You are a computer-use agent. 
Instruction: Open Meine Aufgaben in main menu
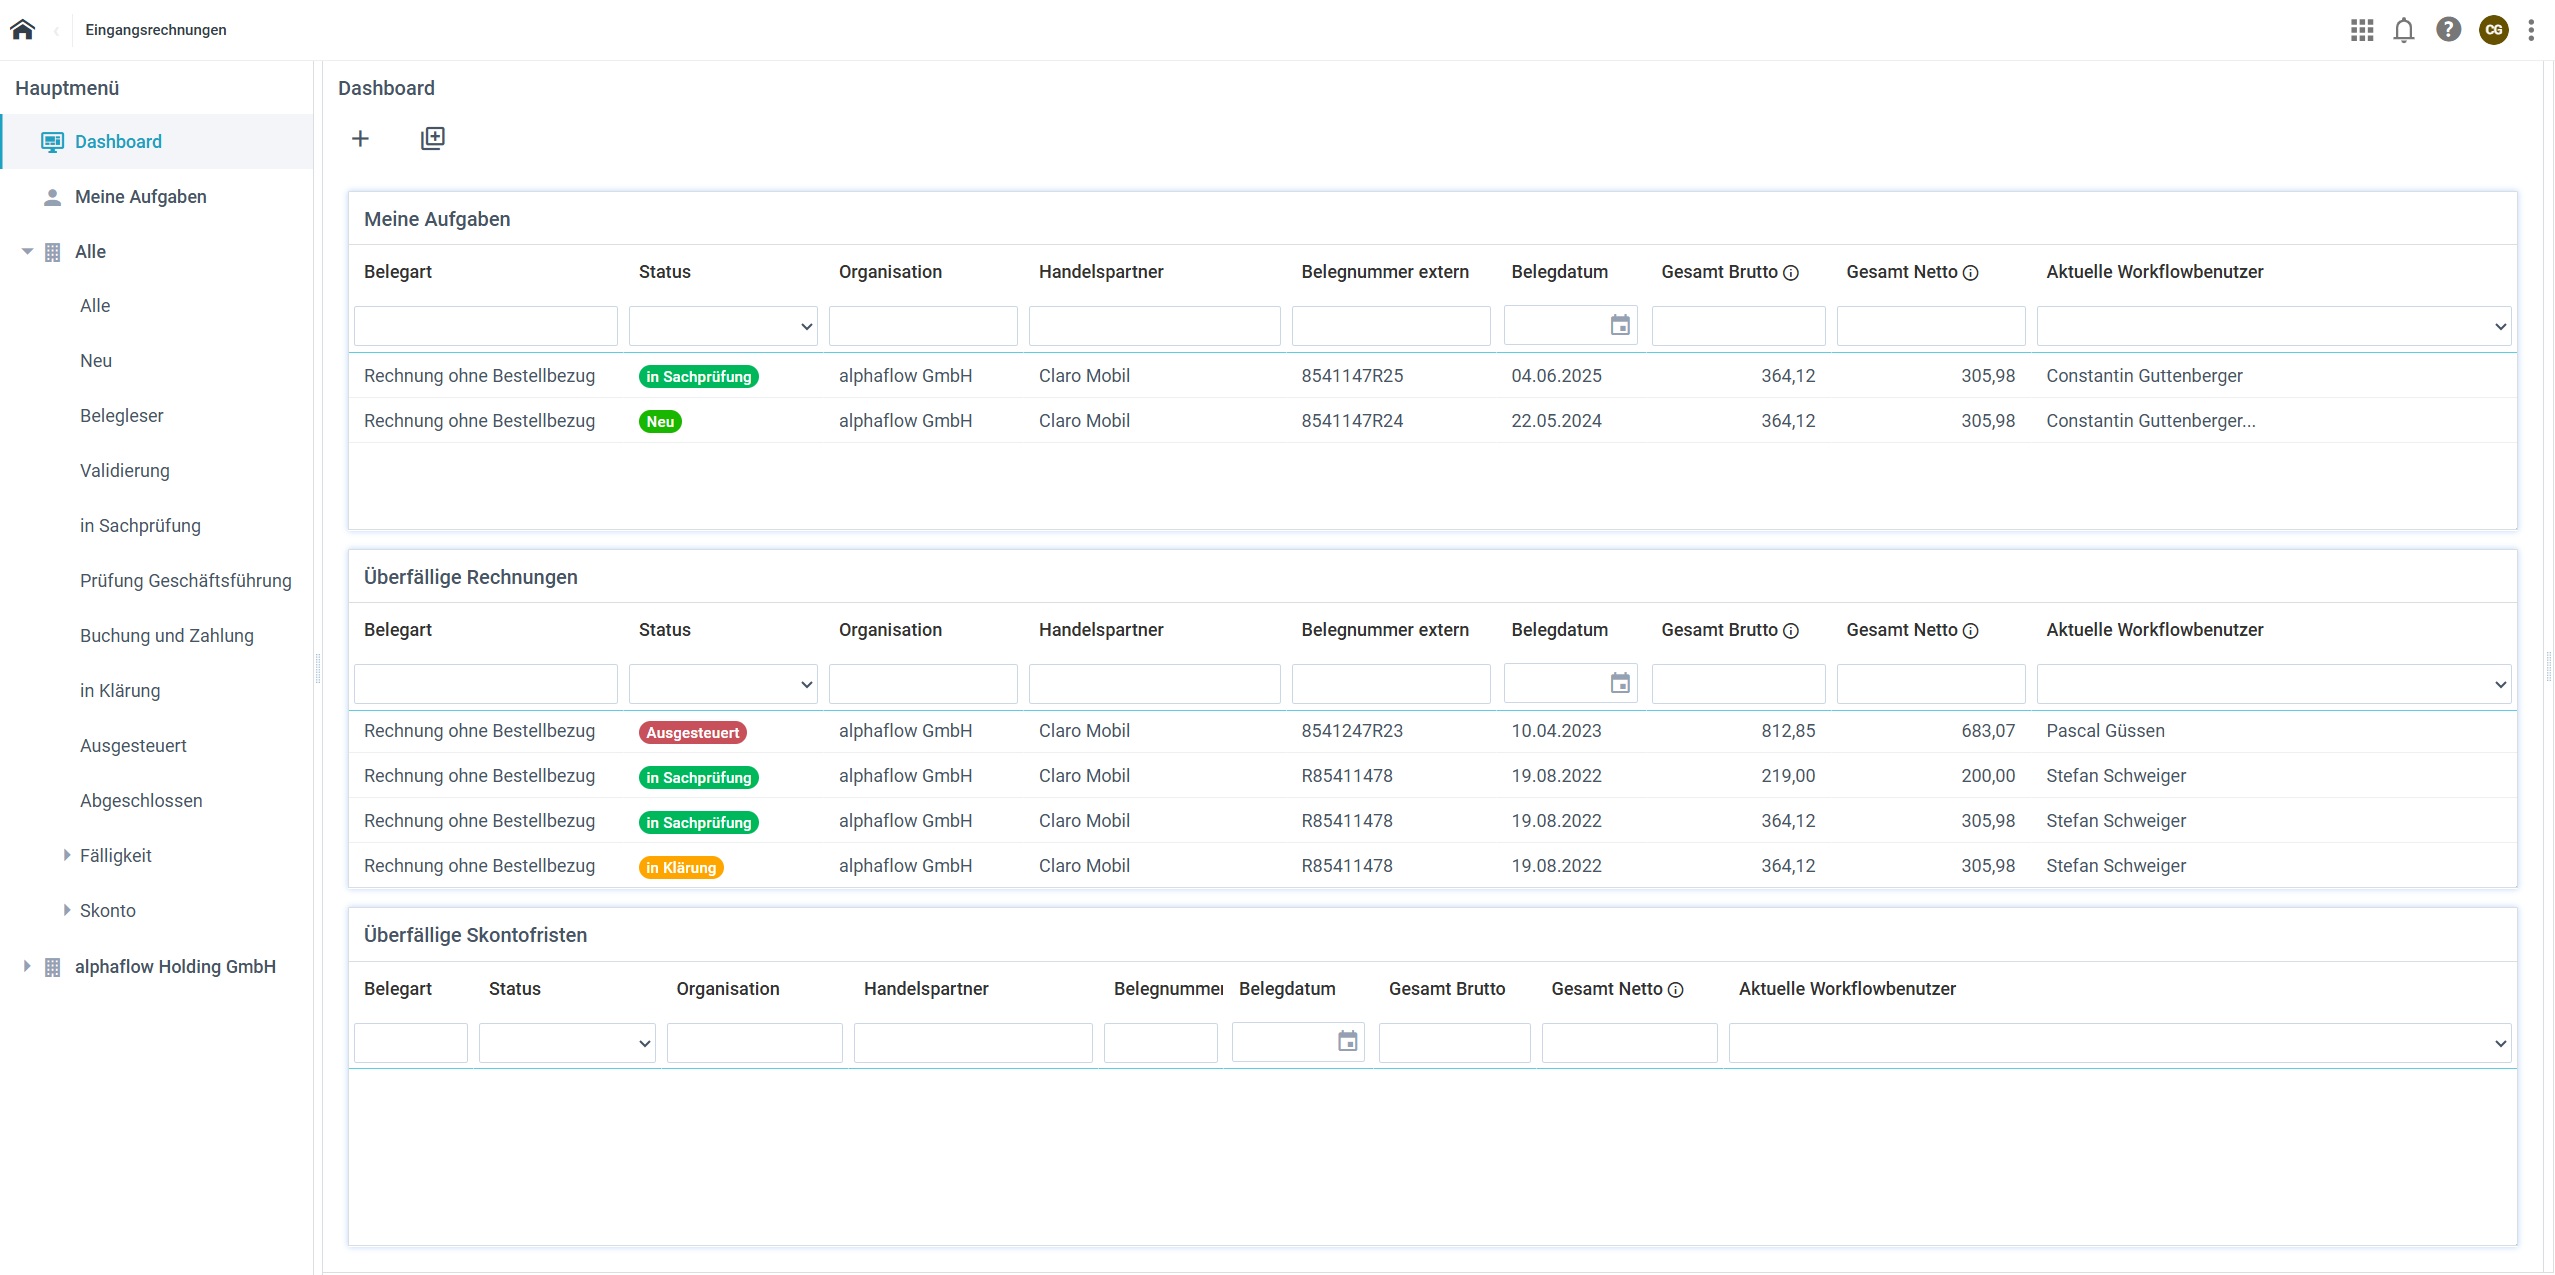[140, 197]
